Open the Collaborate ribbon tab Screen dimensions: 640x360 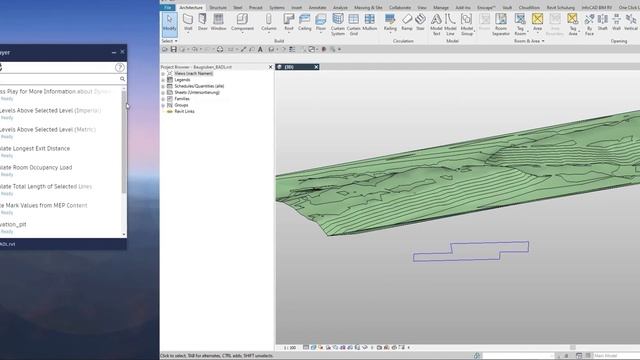point(400,7)
